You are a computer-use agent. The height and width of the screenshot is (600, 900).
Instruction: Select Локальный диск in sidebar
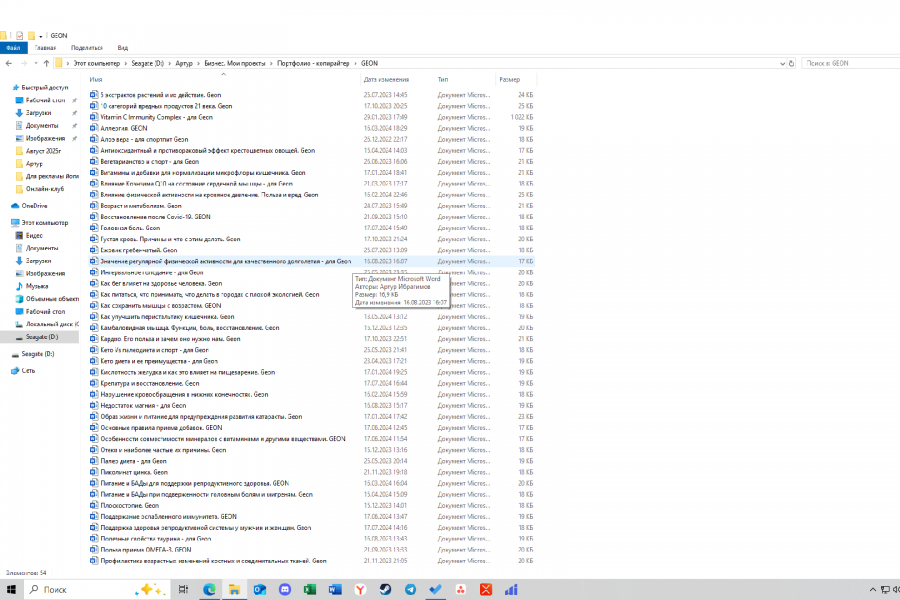(52, 324)
